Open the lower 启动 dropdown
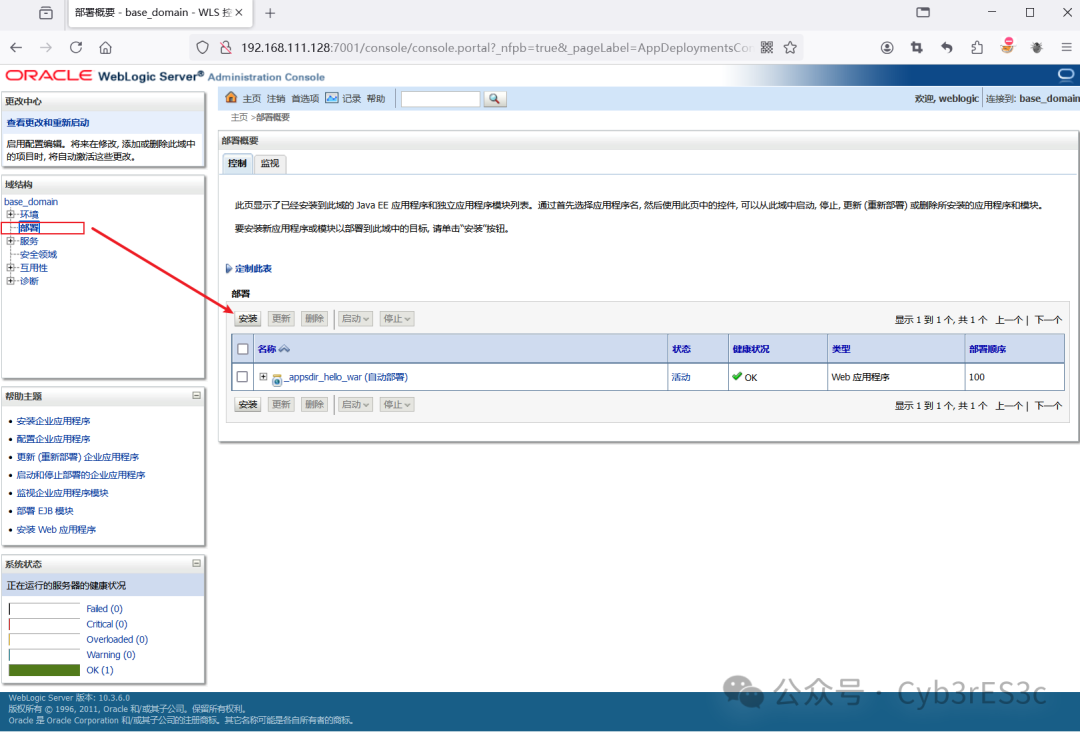The width and height of the screenshot is (1080, 736). pyautogui.click(x=355, y=405)
